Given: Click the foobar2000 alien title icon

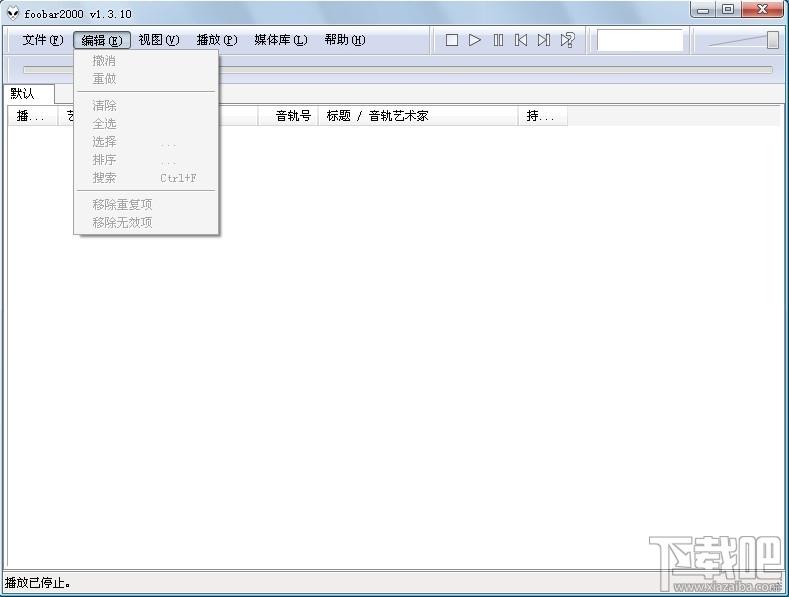Looking at the screenshot, I should pos(13,14).
